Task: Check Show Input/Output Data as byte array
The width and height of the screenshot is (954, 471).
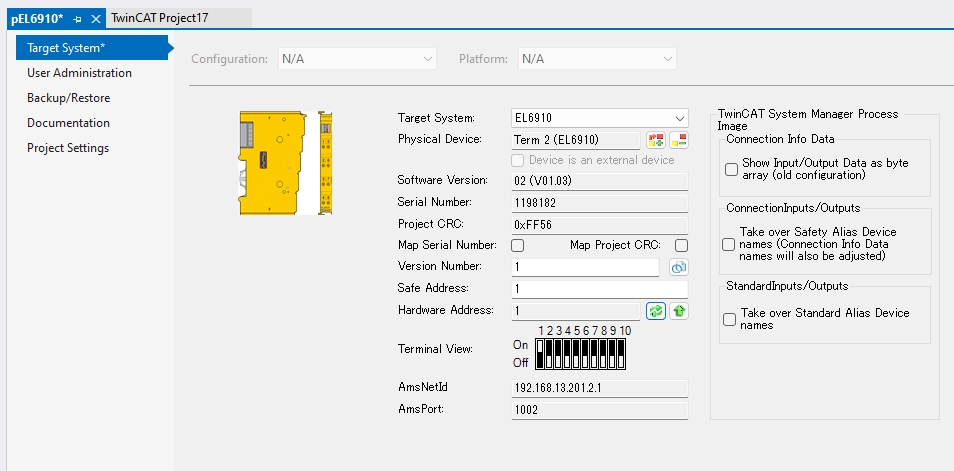Action: (732, 169)
